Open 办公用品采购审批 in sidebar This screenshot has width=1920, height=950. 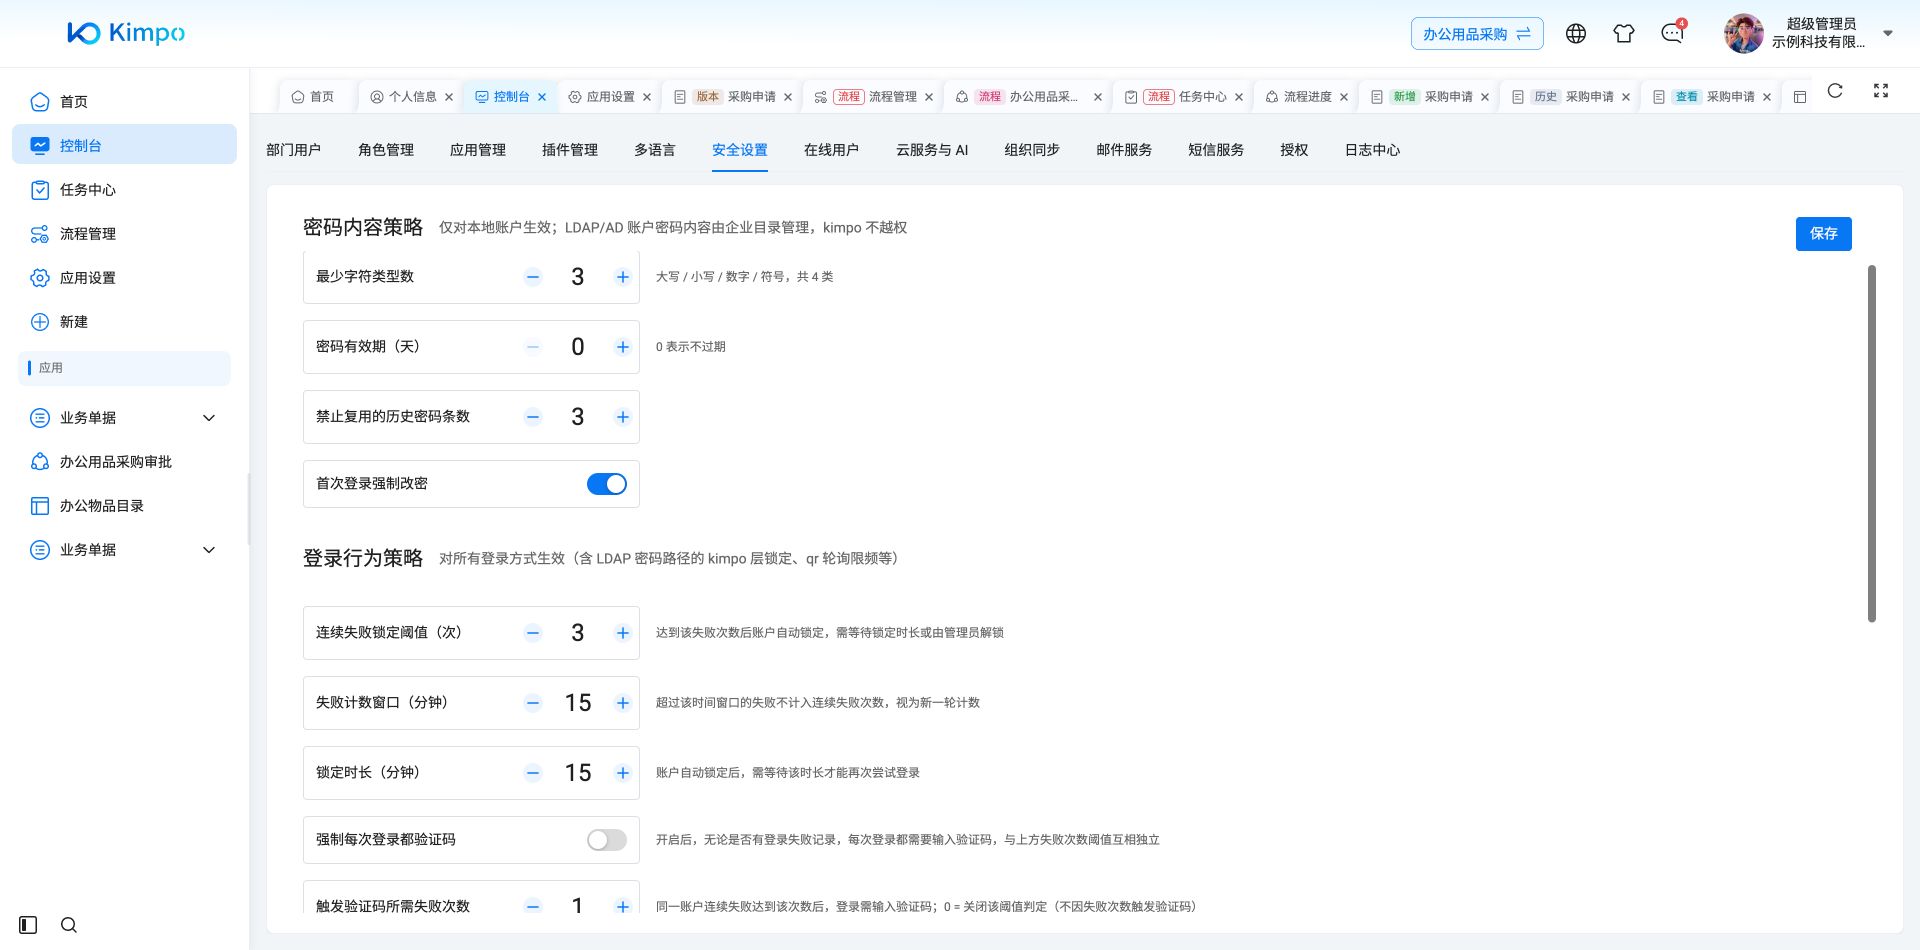124,462
